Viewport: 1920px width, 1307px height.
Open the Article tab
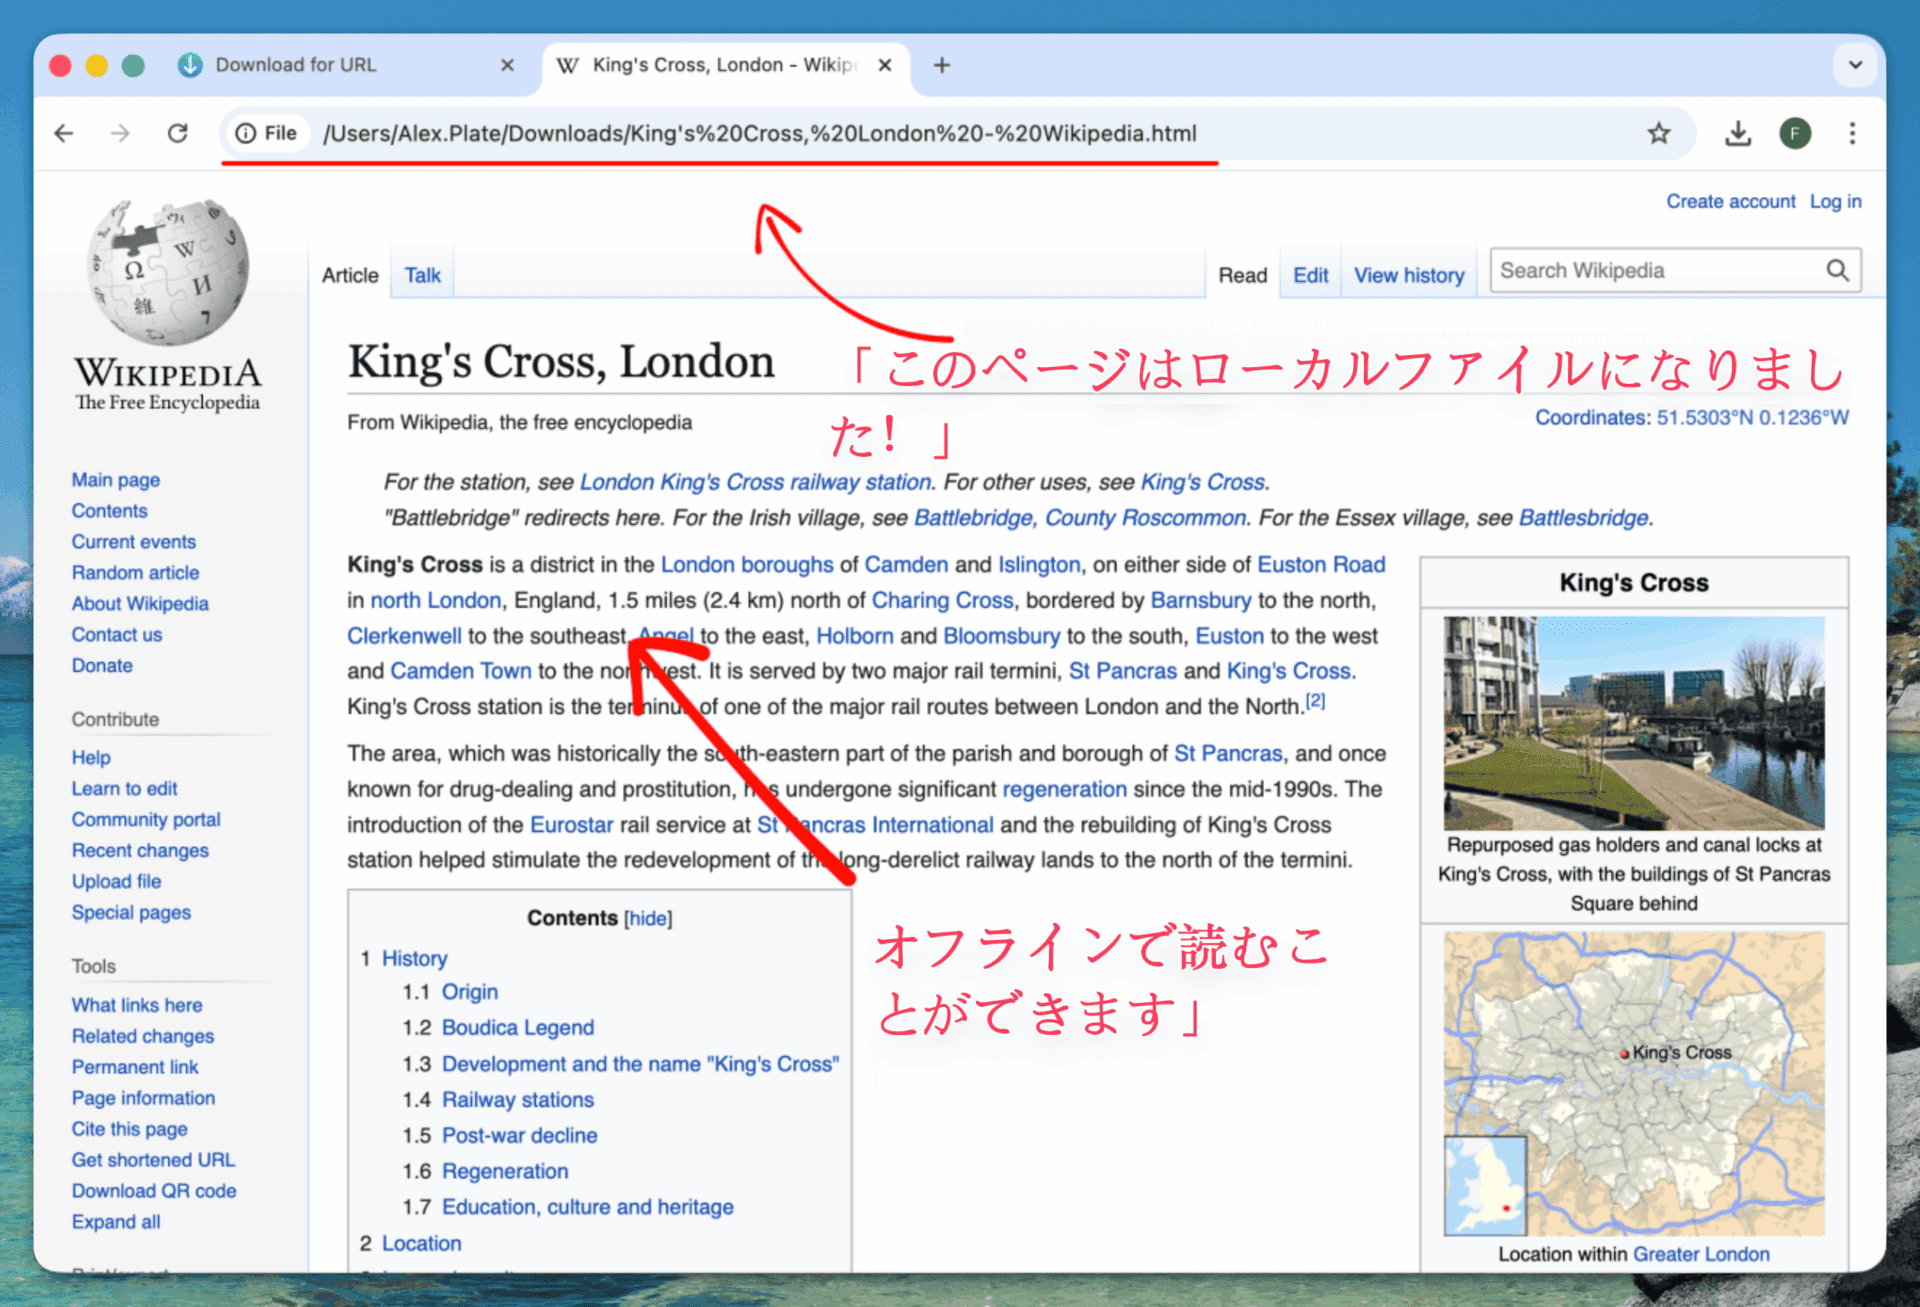[x=350, y=275]
